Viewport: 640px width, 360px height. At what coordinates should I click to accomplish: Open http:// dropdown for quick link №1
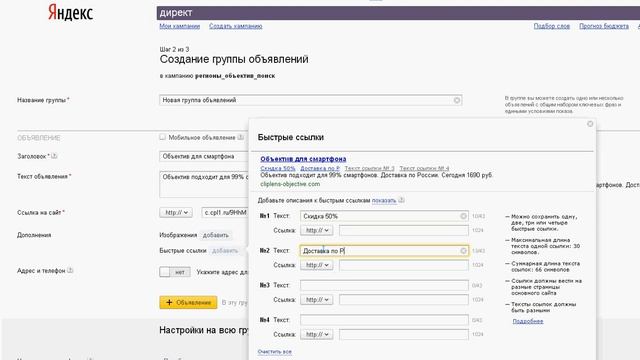click(x=317, y=230)
